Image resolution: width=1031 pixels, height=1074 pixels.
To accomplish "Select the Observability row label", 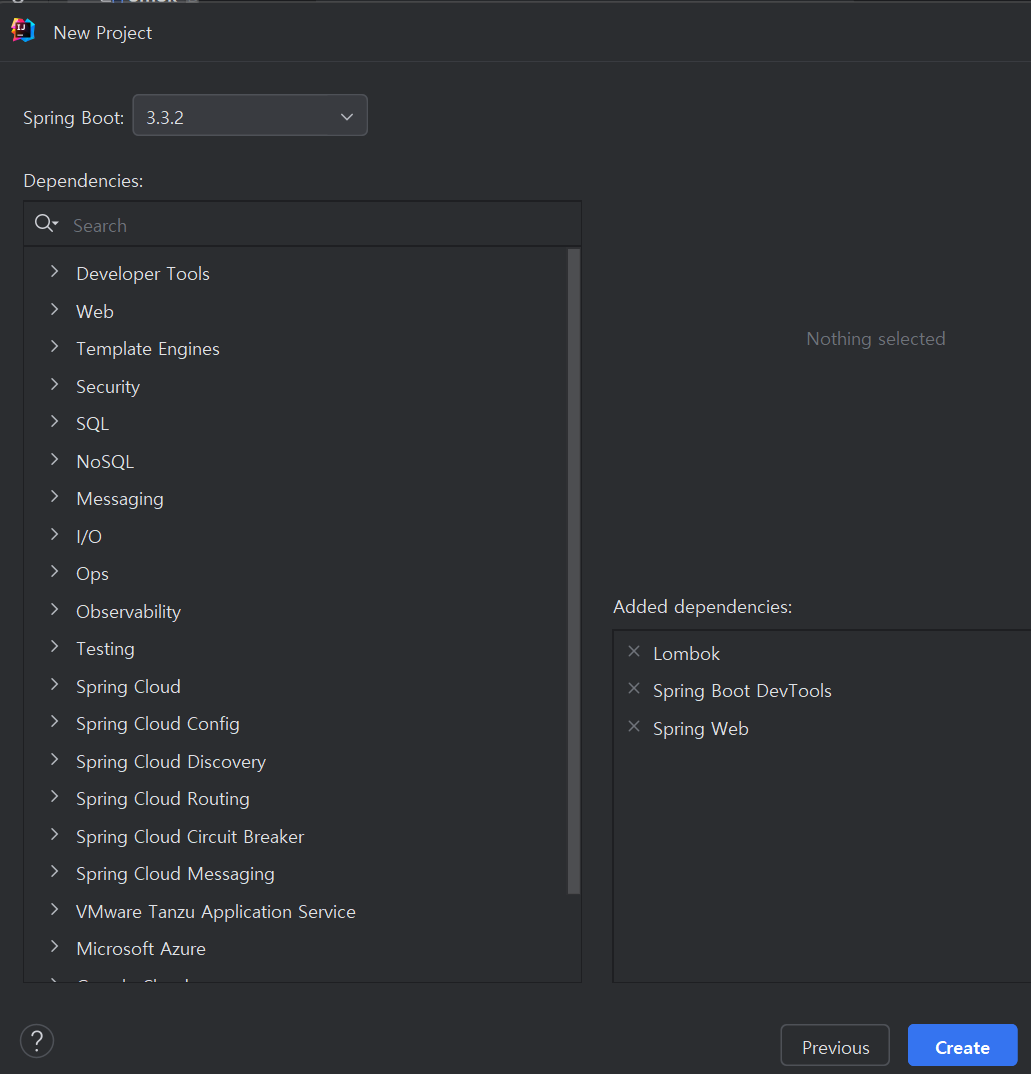I will 128,611.
